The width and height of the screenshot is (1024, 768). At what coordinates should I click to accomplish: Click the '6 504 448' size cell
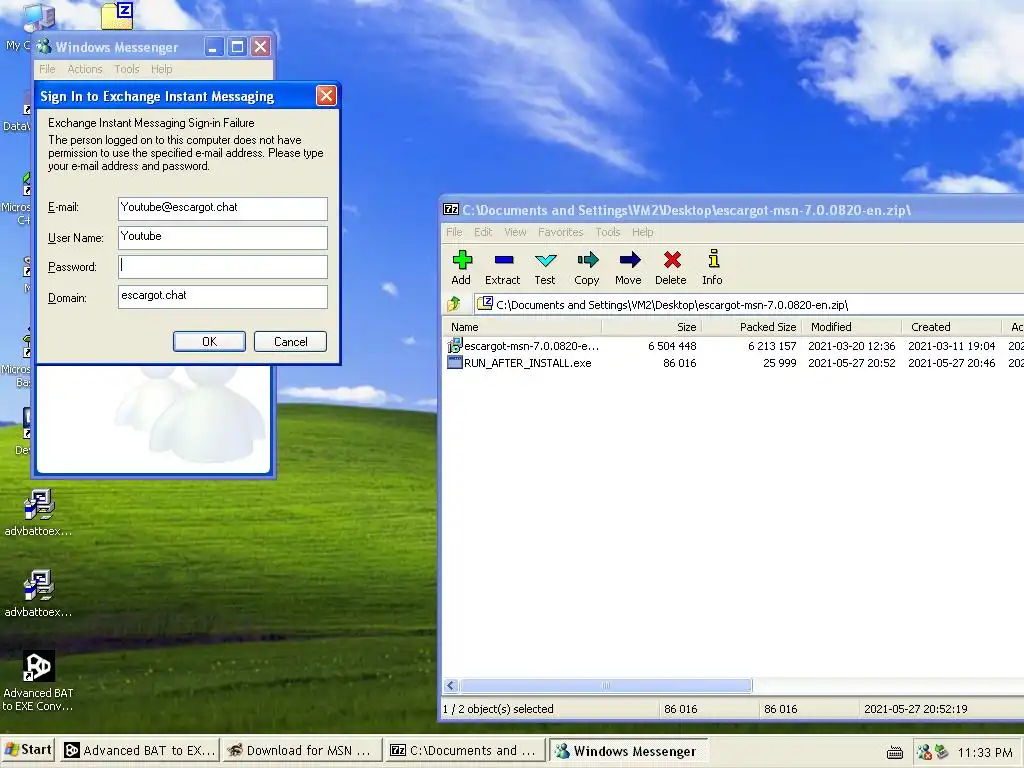[x=672, y=346]
